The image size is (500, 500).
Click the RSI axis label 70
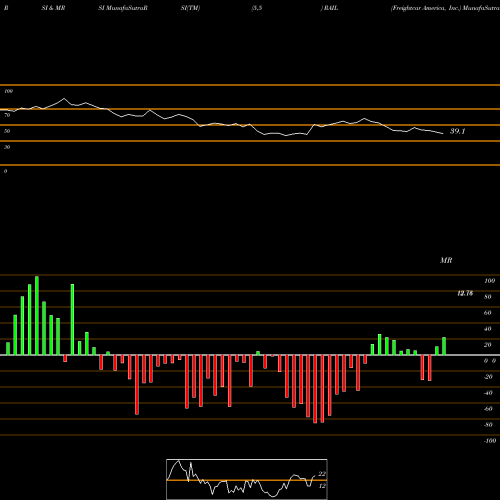tap(7, 115)
